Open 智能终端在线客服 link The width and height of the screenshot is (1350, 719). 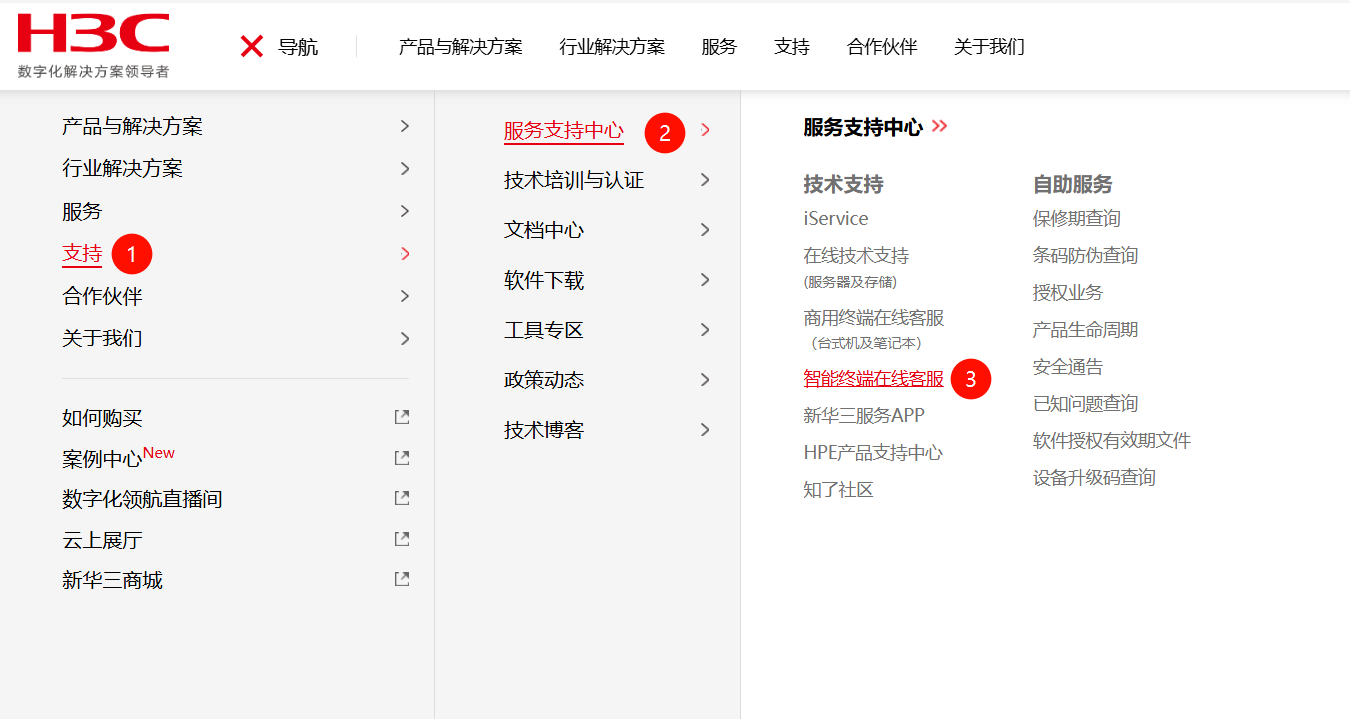[x=874, y=379]
